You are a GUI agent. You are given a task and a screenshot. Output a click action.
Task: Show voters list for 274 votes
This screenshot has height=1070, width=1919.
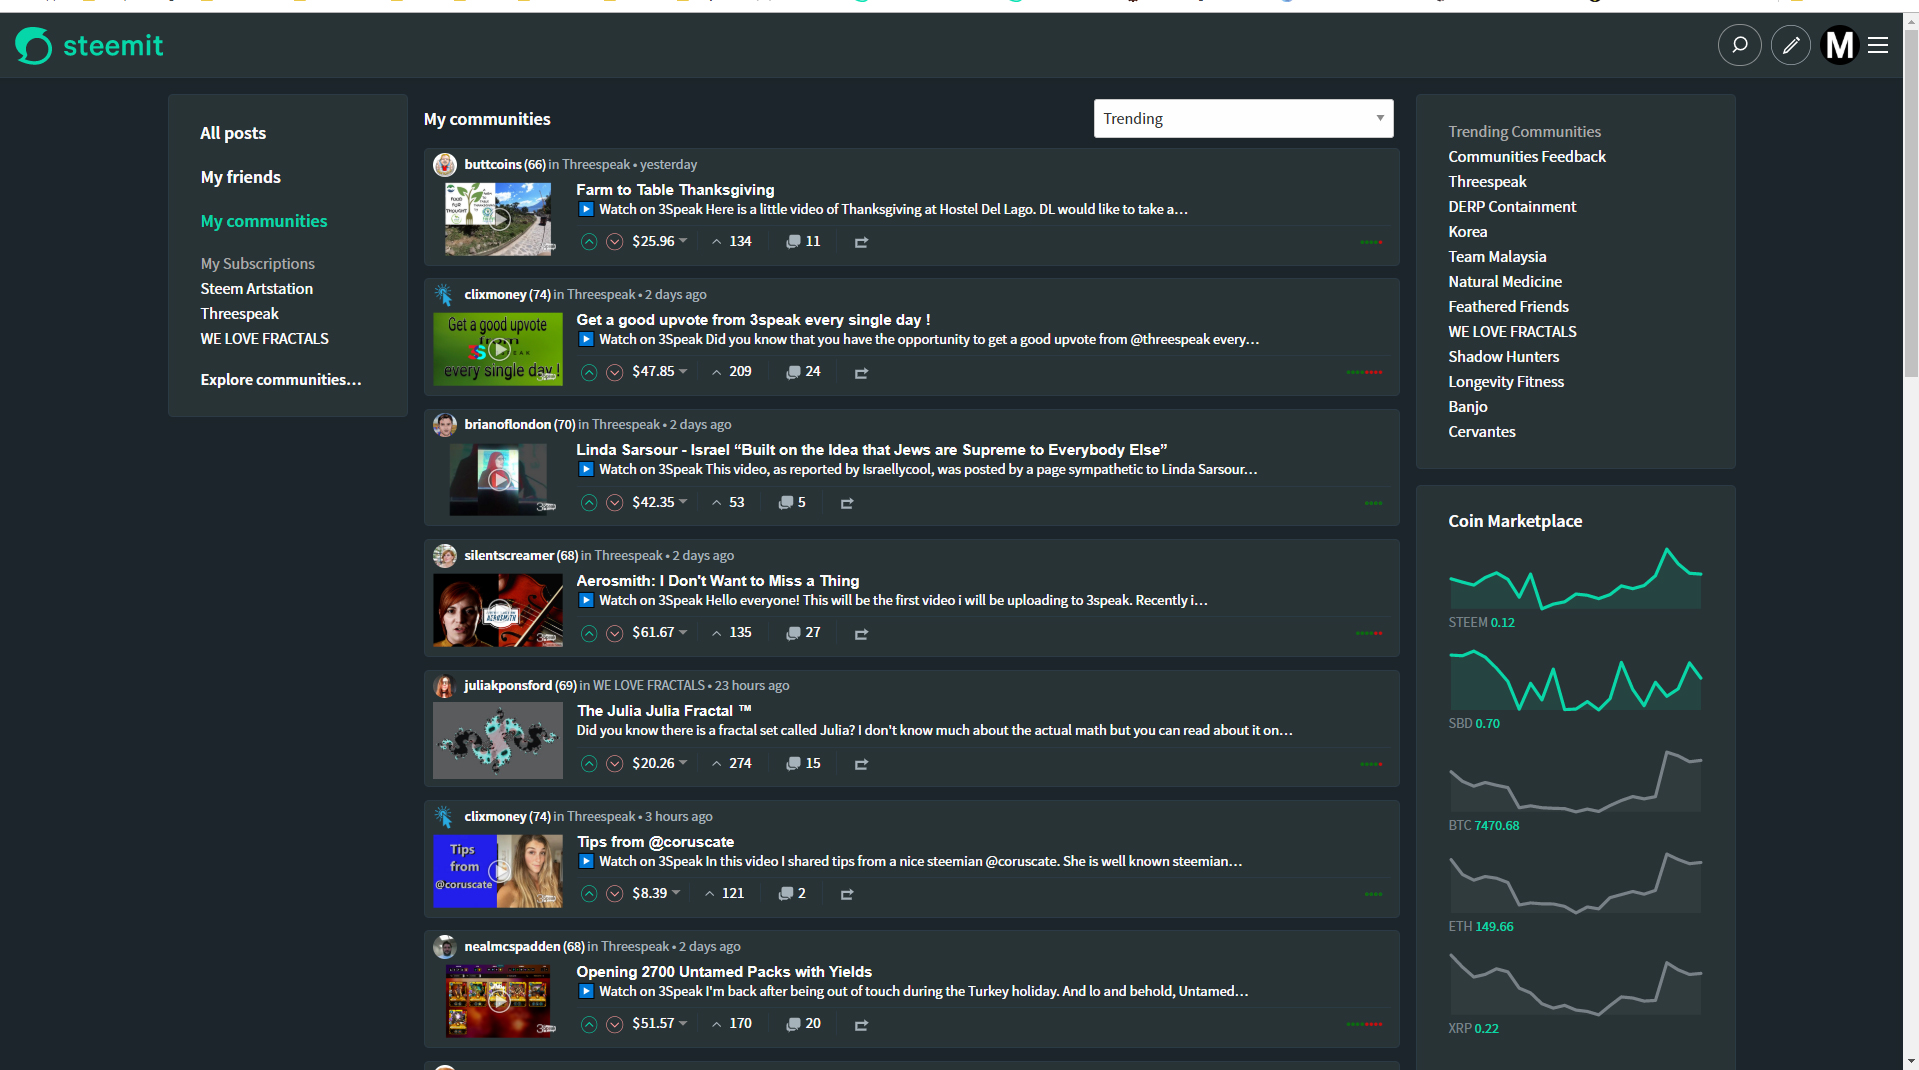pos(732,763)
